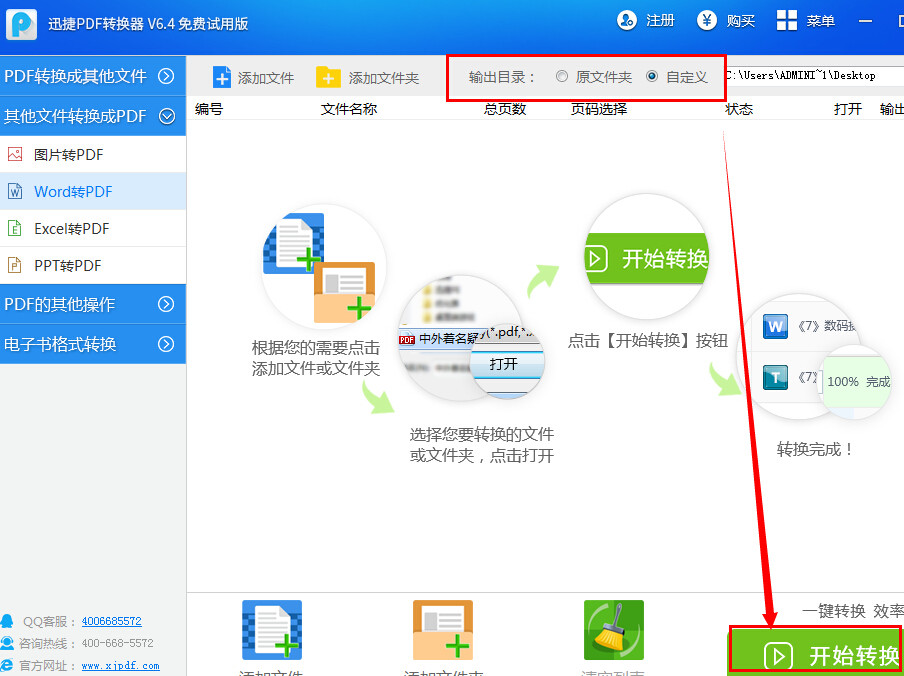Select the PPT转PDF slides icon

coord(14,265)
